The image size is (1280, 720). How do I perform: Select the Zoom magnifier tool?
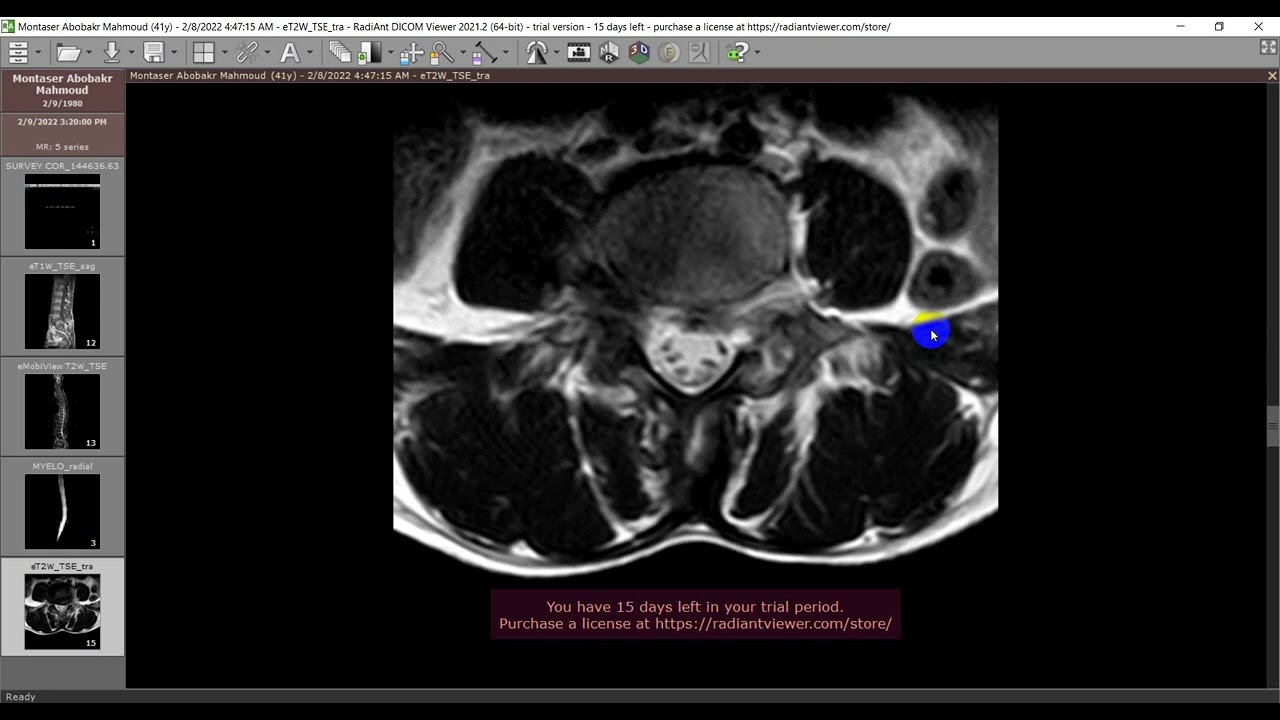pos(442,52)
